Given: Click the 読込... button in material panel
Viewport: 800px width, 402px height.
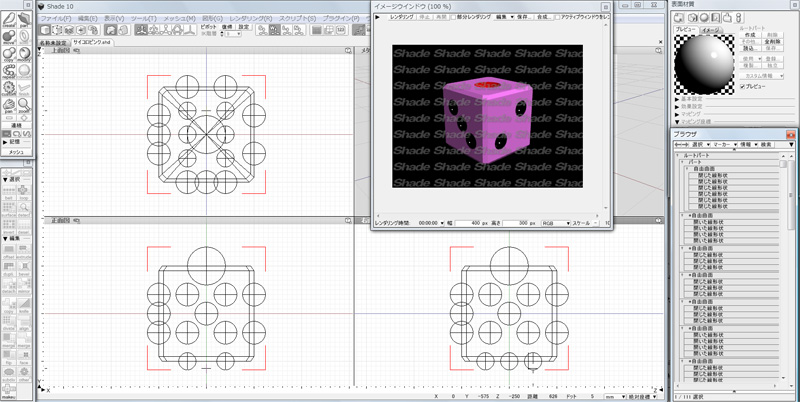Looking at the screenshot, I should point(749,48).
